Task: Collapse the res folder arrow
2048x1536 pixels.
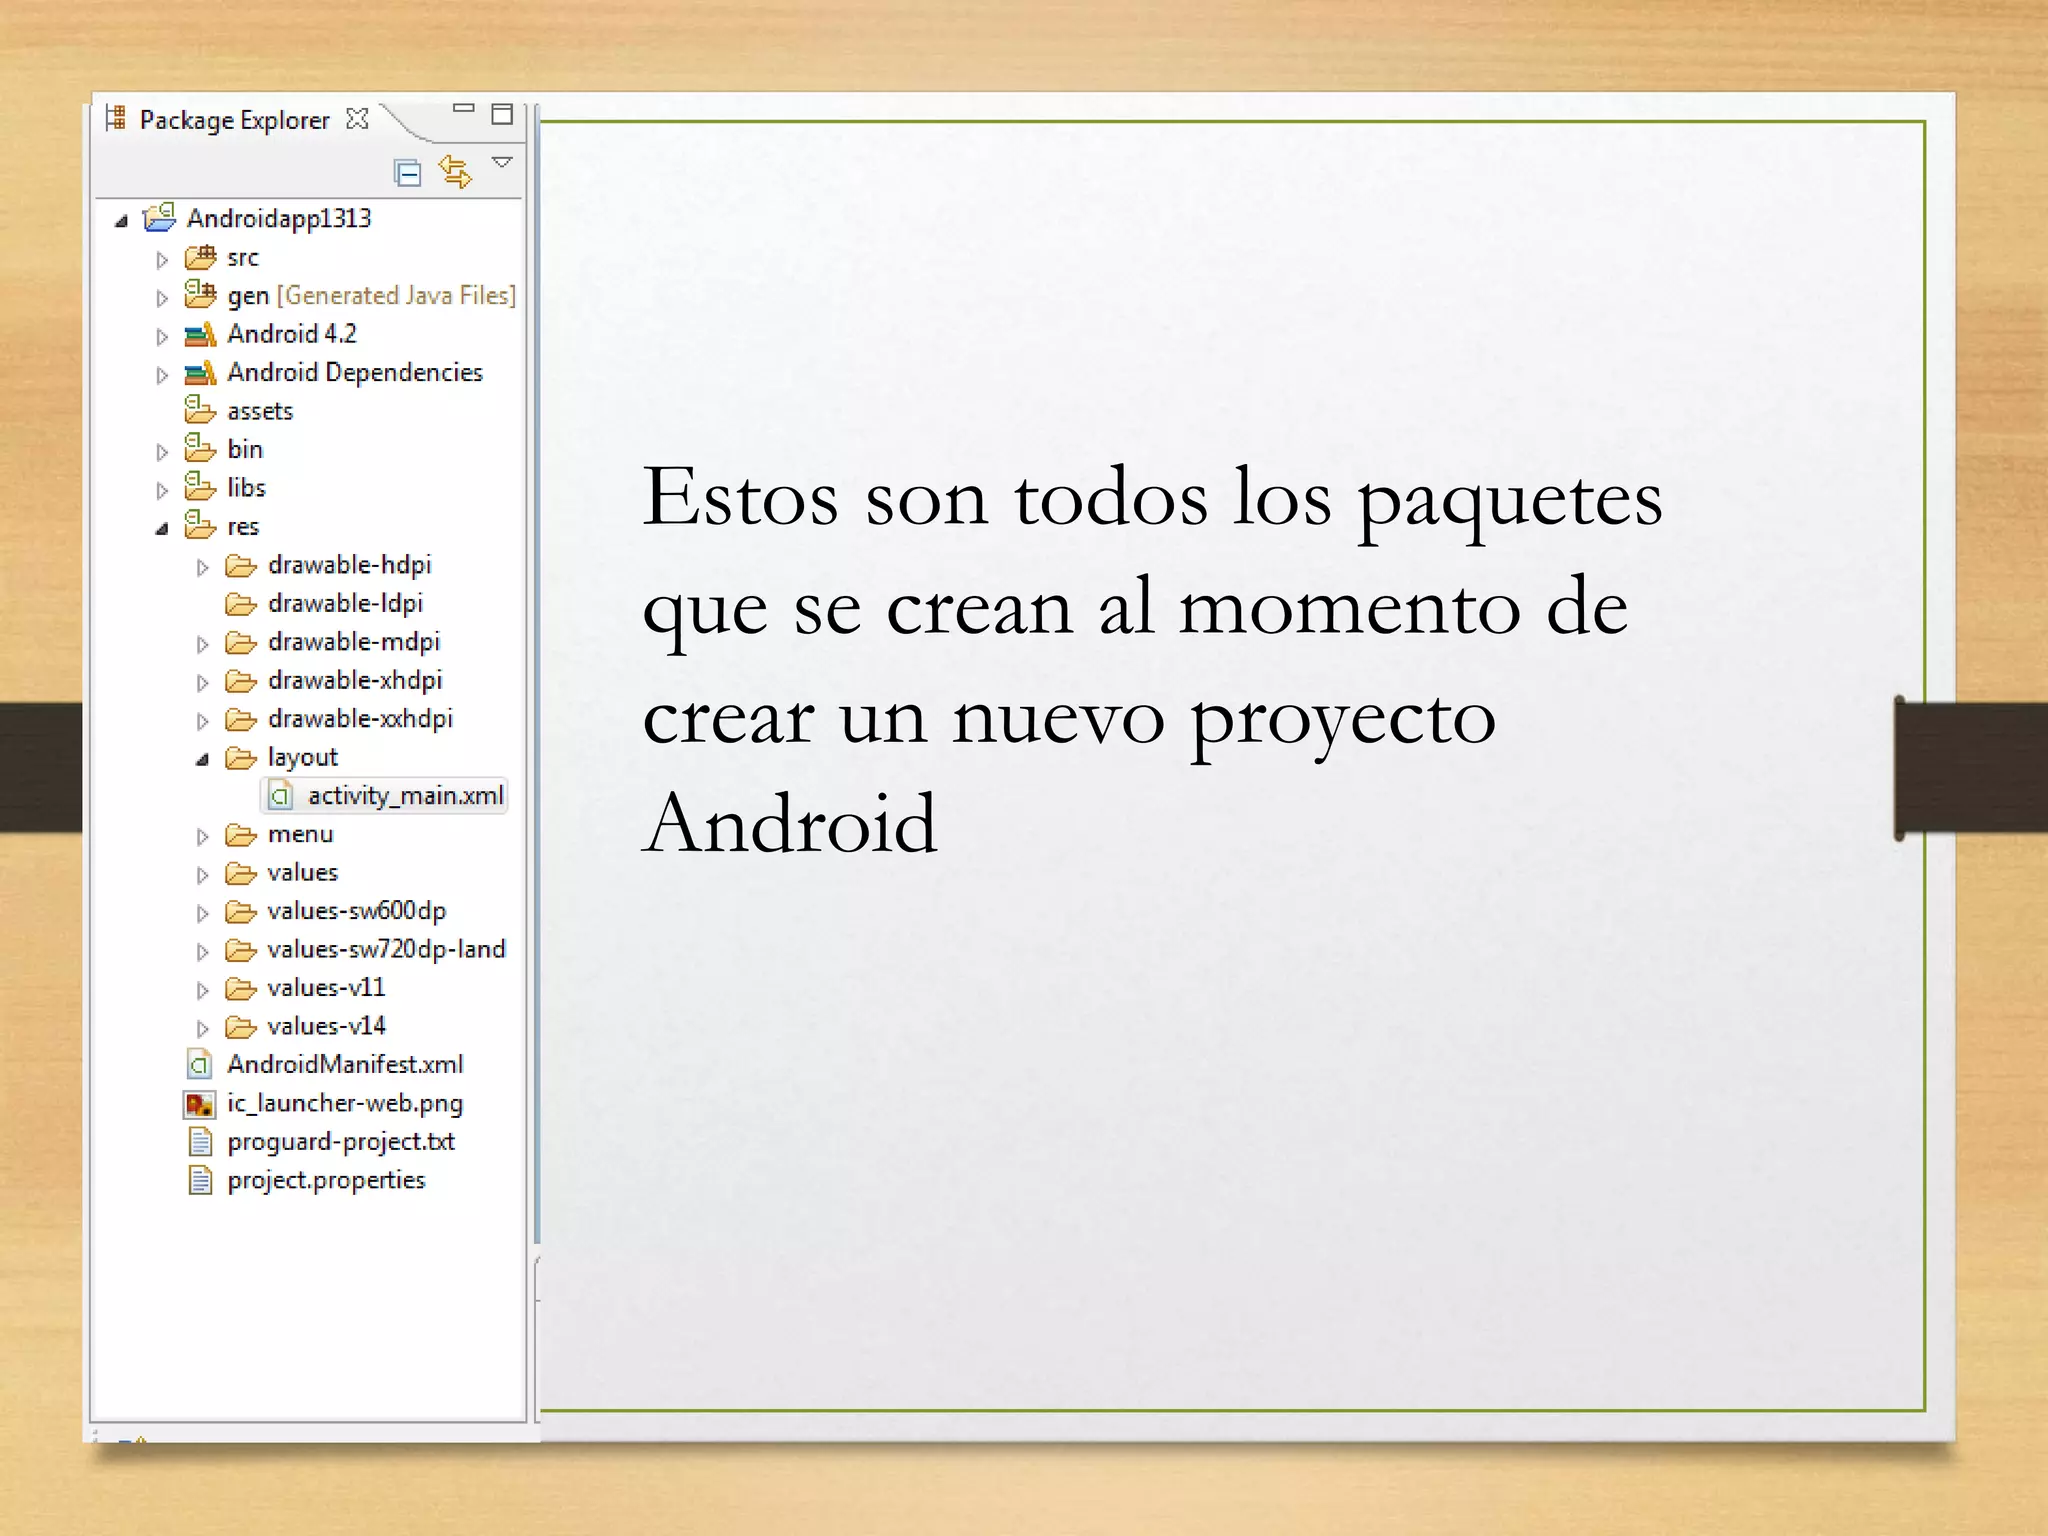Action: (x=162, y=529)
